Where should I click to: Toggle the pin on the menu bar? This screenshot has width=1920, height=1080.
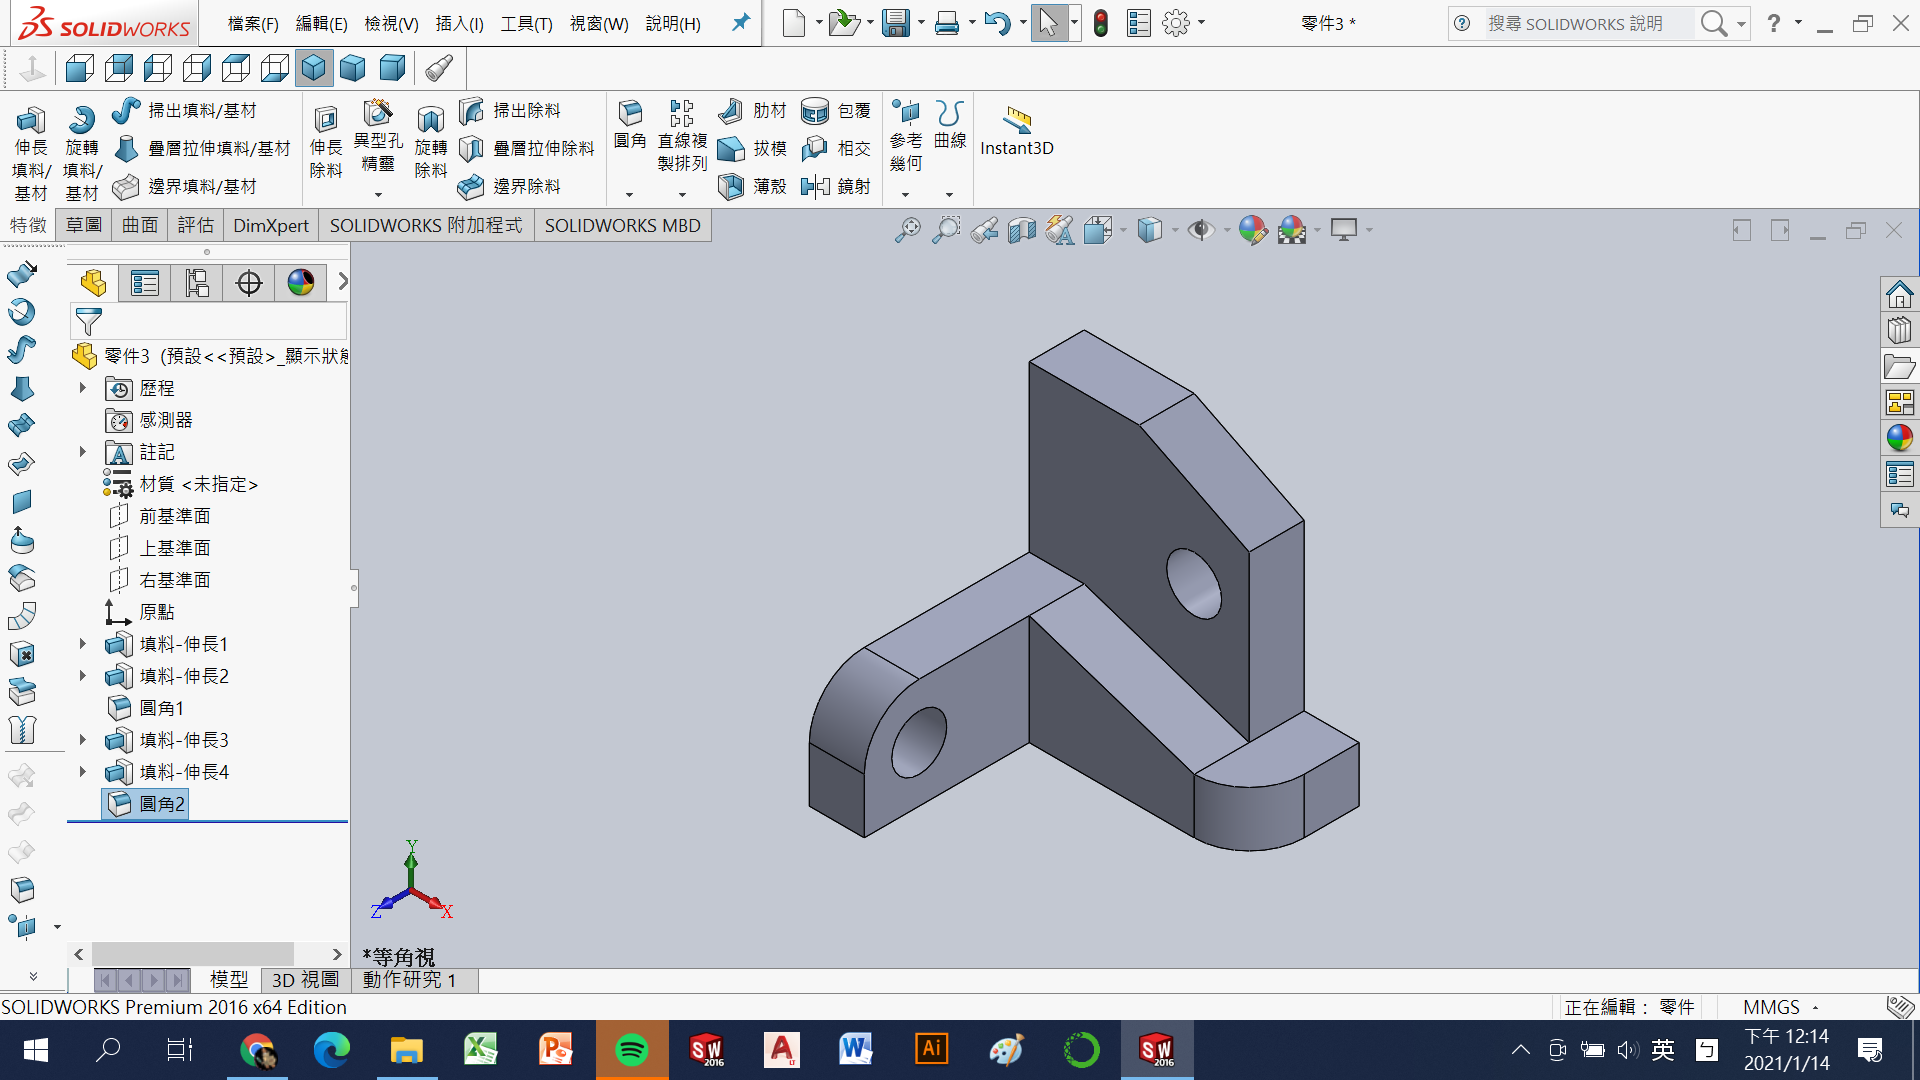(740, 23)
